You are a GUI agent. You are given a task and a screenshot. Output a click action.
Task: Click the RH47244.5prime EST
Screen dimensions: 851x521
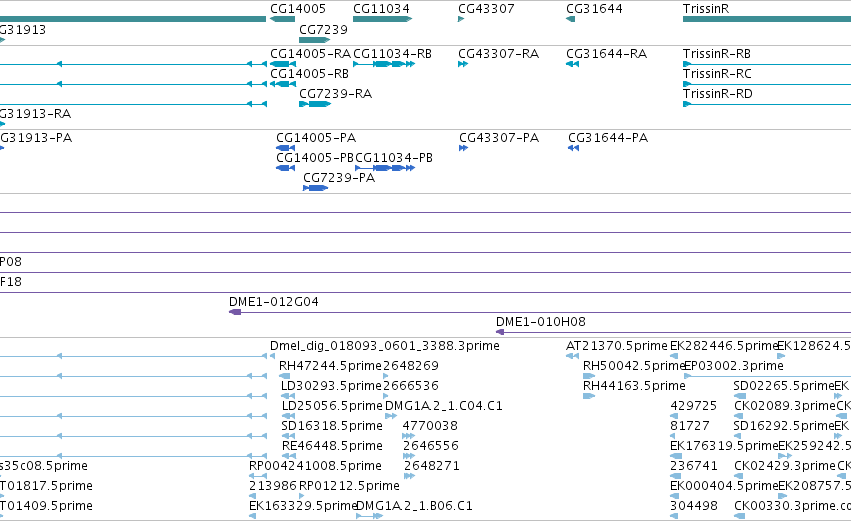coord(284,376)
